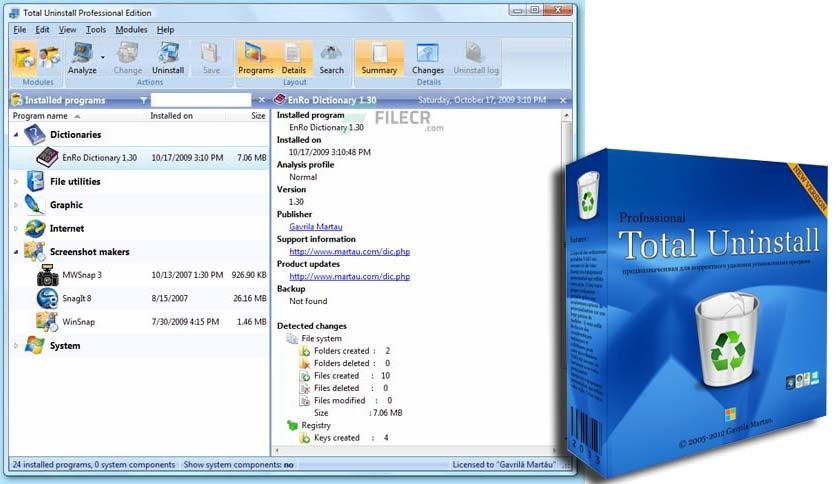Open the Search layout icon

[331, 58]
